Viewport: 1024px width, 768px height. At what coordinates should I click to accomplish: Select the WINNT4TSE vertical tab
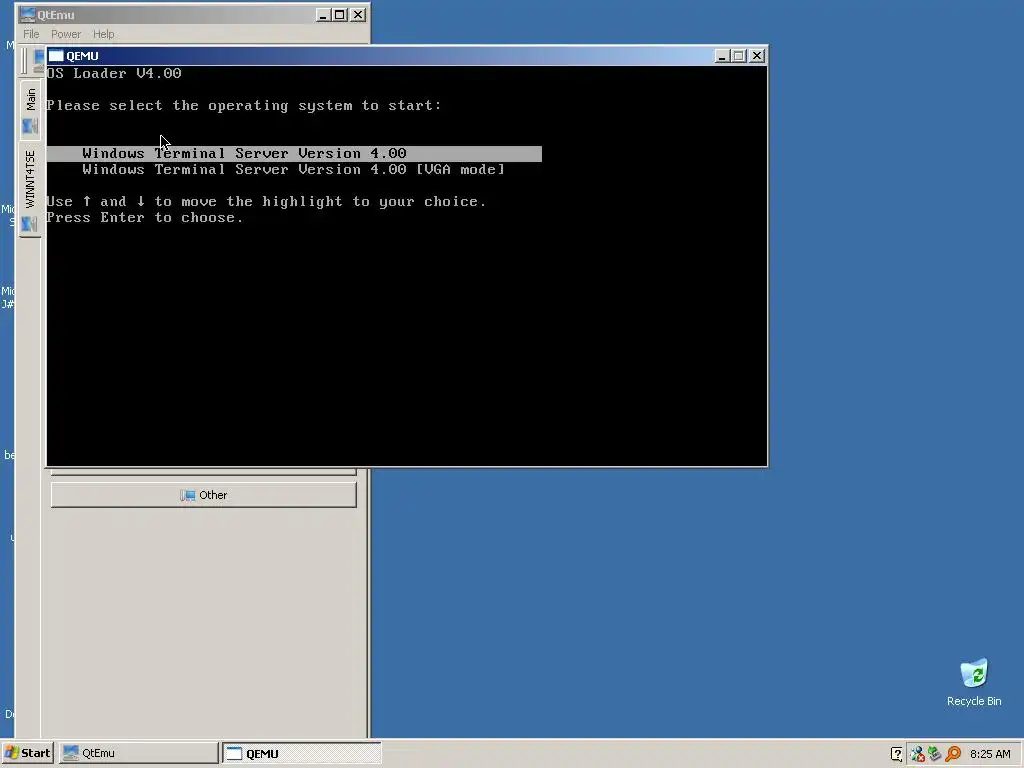[30, 191]
